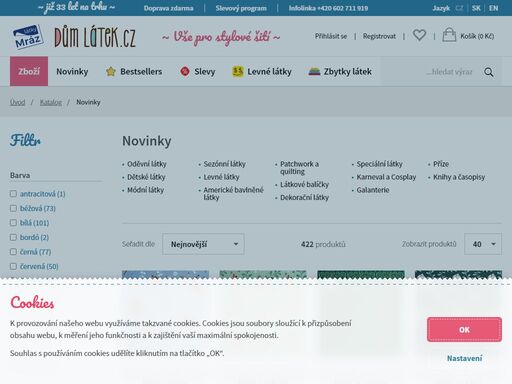Open the Nejnovější sort dropdown
The width and height of the screenshot is (512, 384).
(x=203, y=244)
